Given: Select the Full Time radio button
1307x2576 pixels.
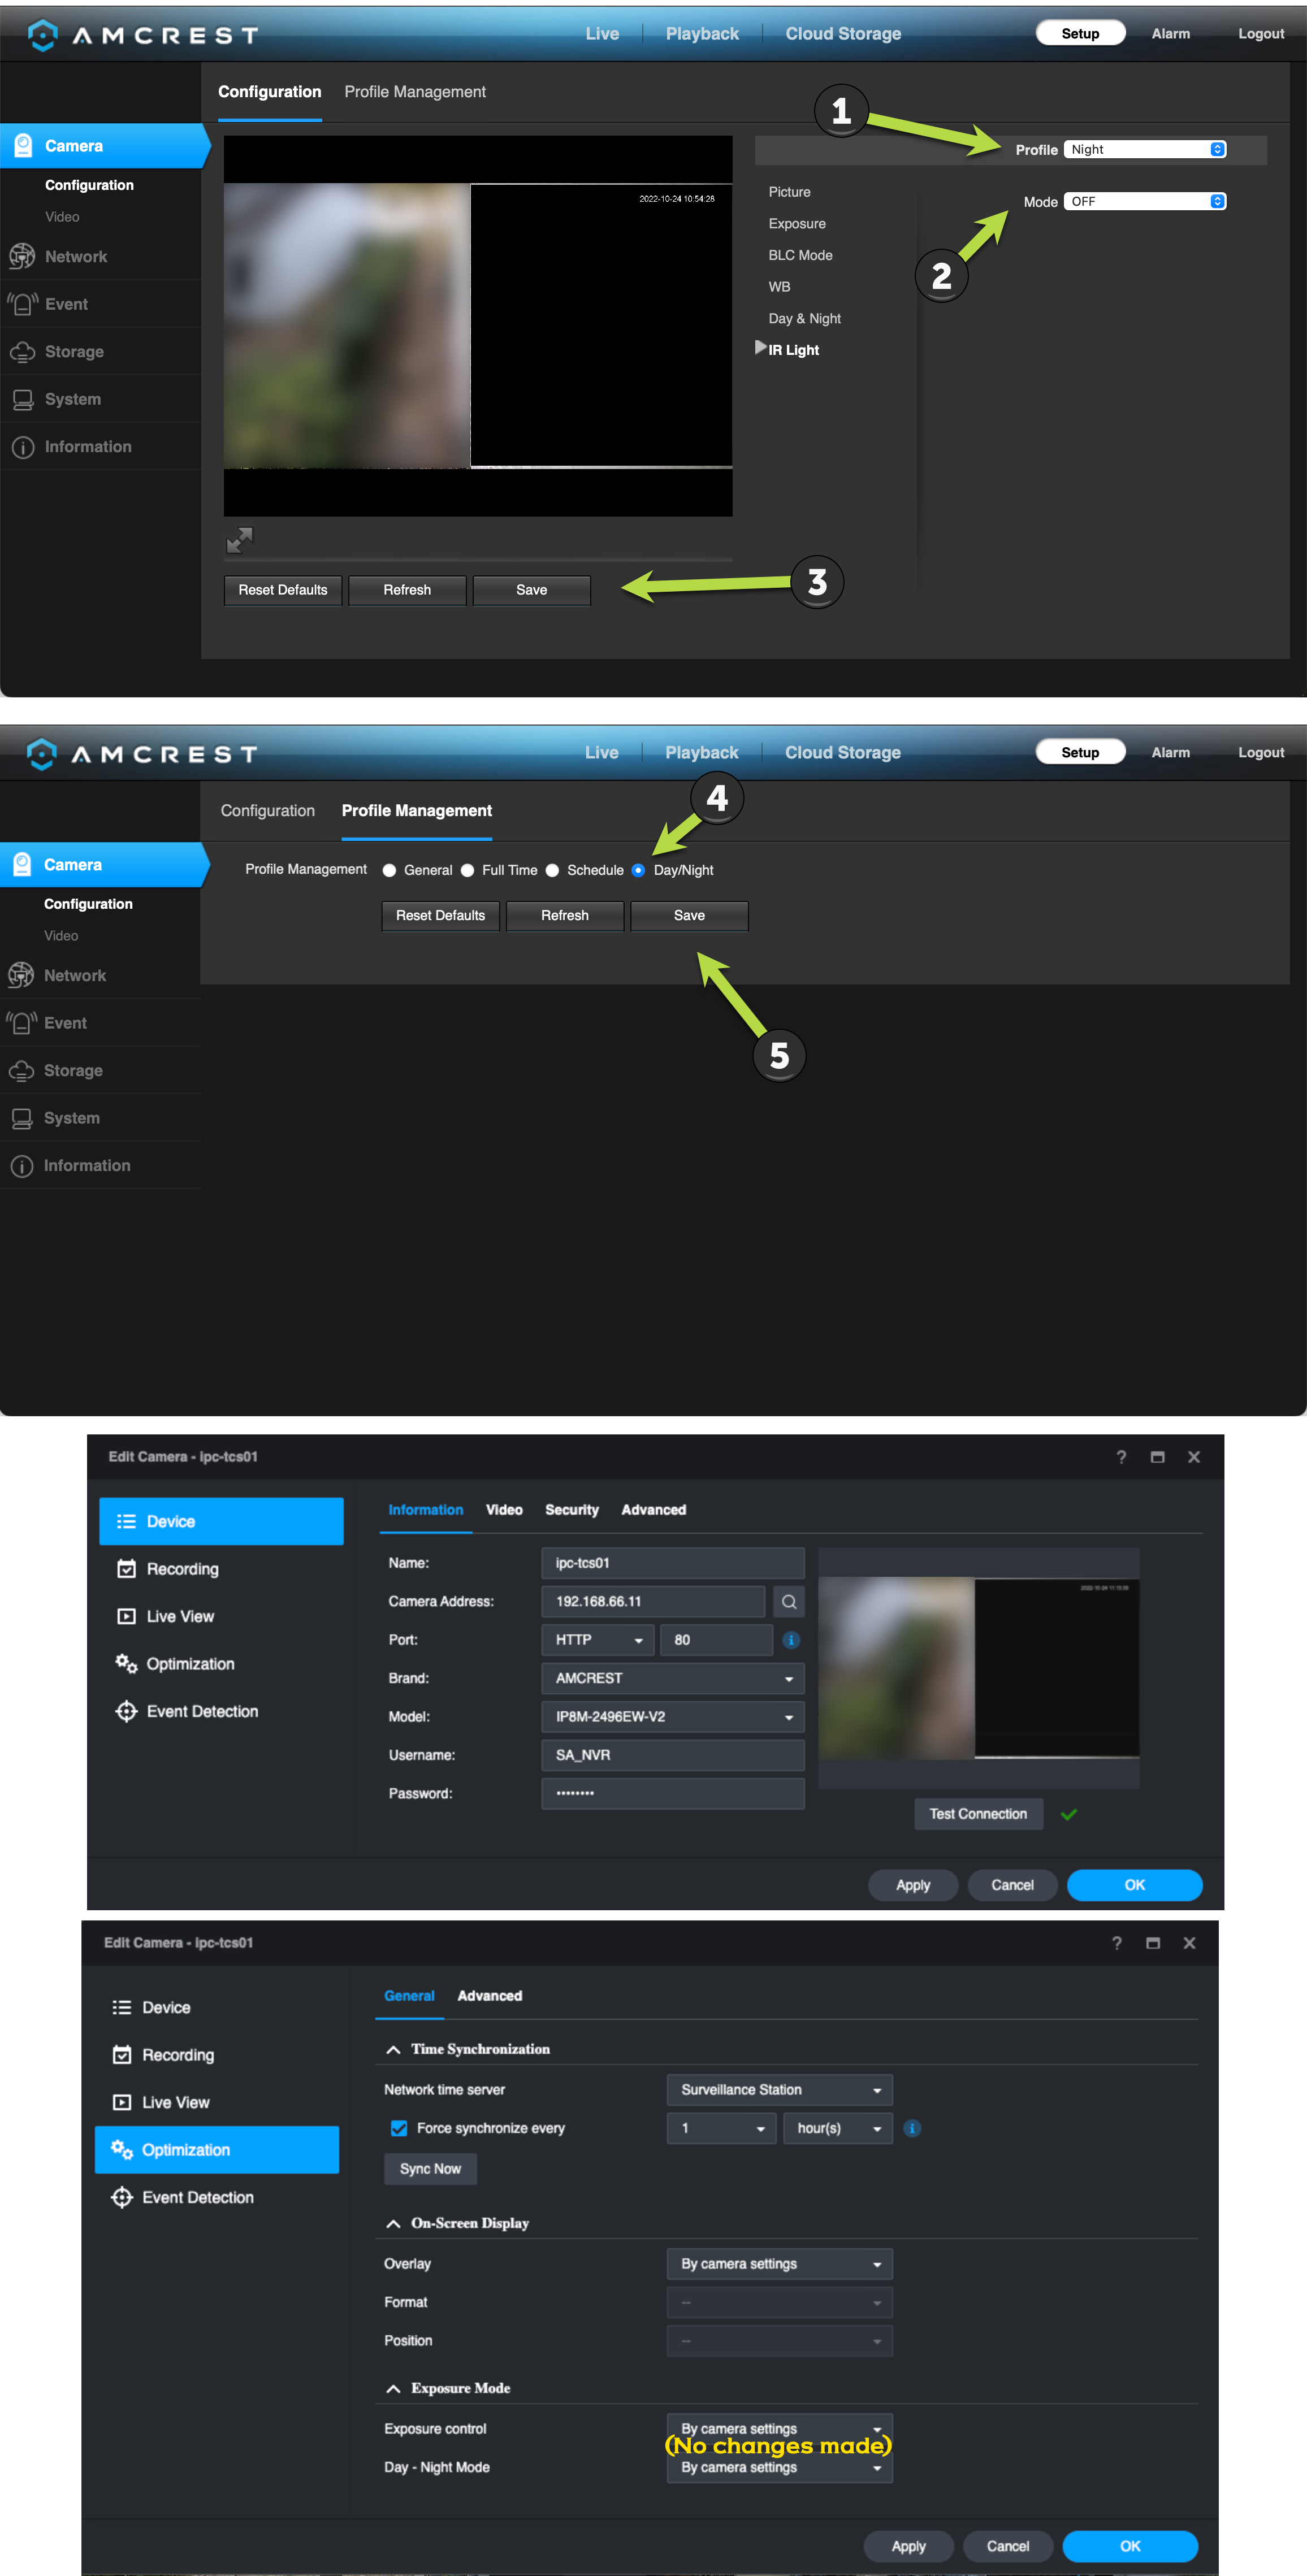Looking at the screenshot, I should tap(467, 870).
